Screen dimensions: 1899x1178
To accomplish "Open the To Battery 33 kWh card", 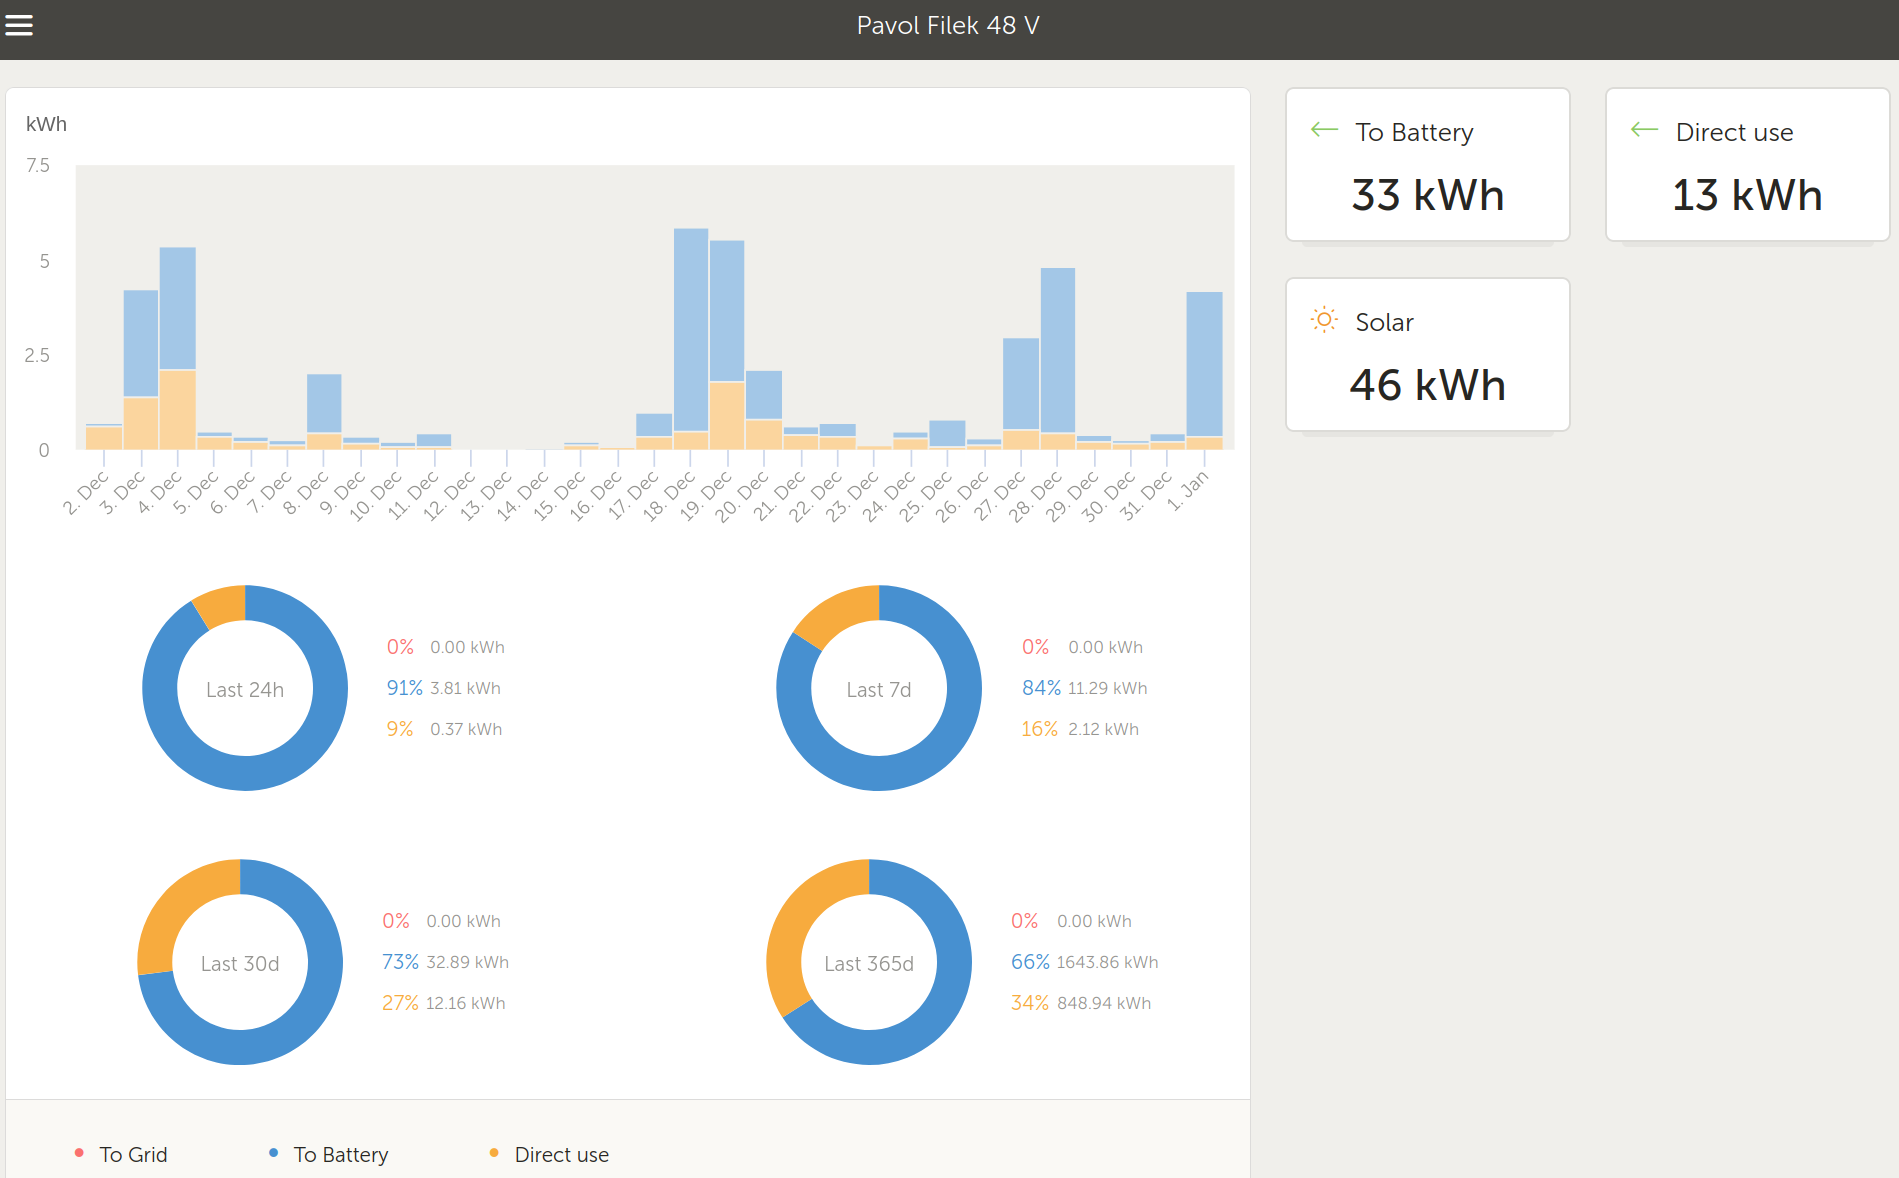I will pos(1427,165).
